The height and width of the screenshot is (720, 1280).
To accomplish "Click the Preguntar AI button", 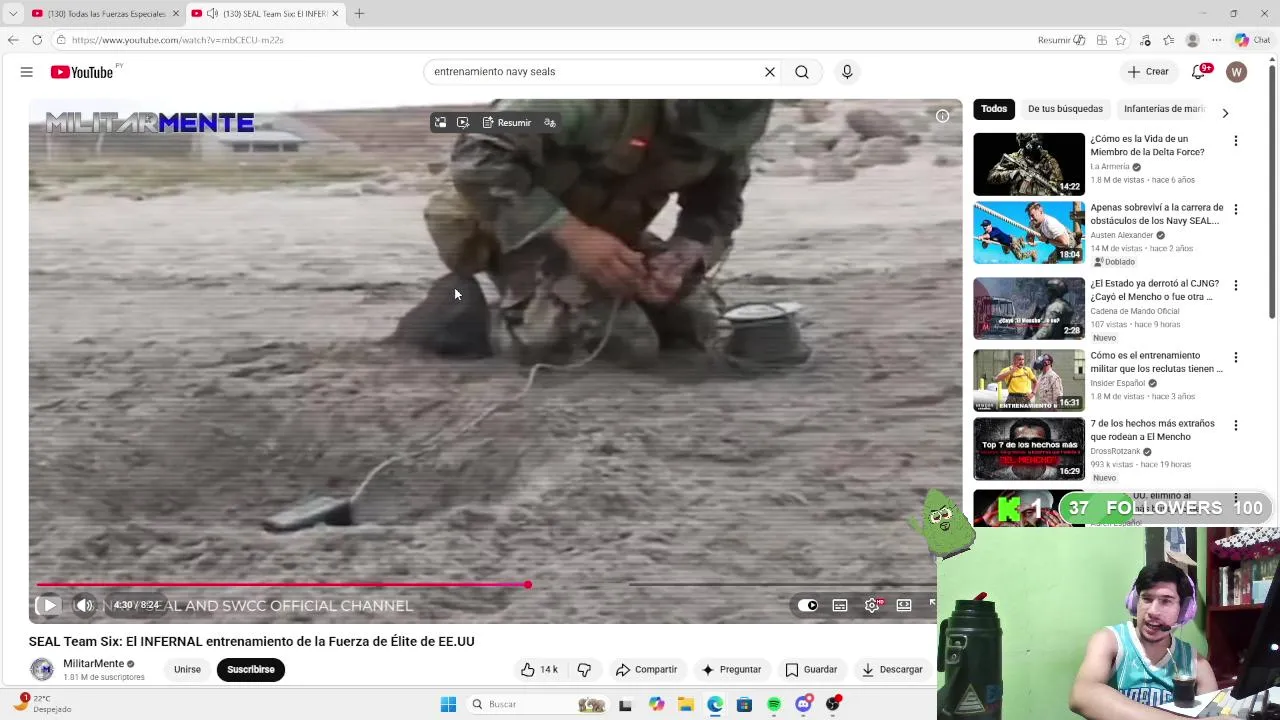I will click(x=731, y=670).
